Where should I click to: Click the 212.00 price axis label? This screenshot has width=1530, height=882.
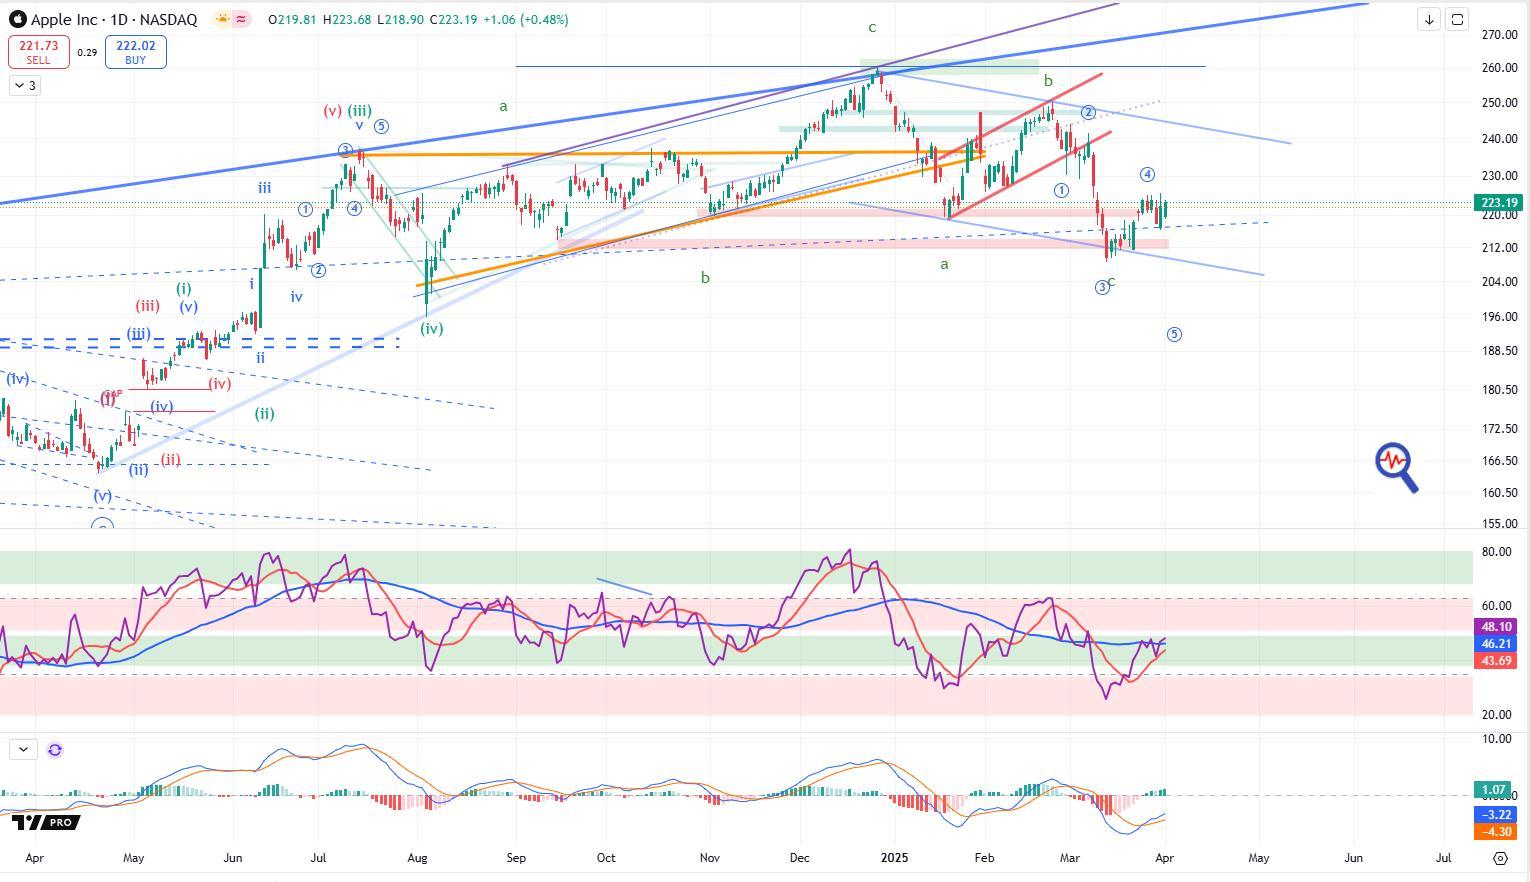(x=1499, y=248)
